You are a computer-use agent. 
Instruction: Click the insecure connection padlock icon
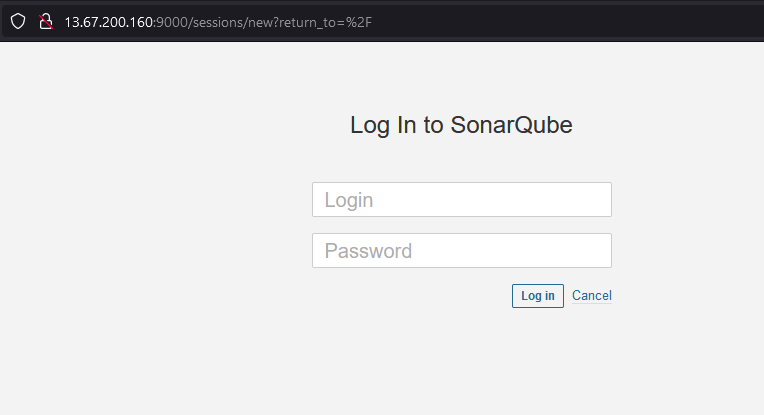coord(45,21)
